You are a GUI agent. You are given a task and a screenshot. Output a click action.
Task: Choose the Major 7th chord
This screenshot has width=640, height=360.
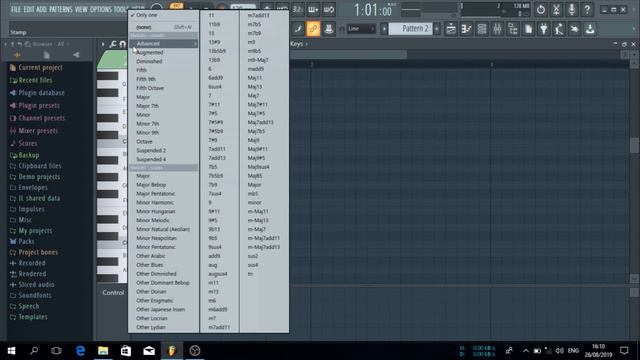pos(163,106)
